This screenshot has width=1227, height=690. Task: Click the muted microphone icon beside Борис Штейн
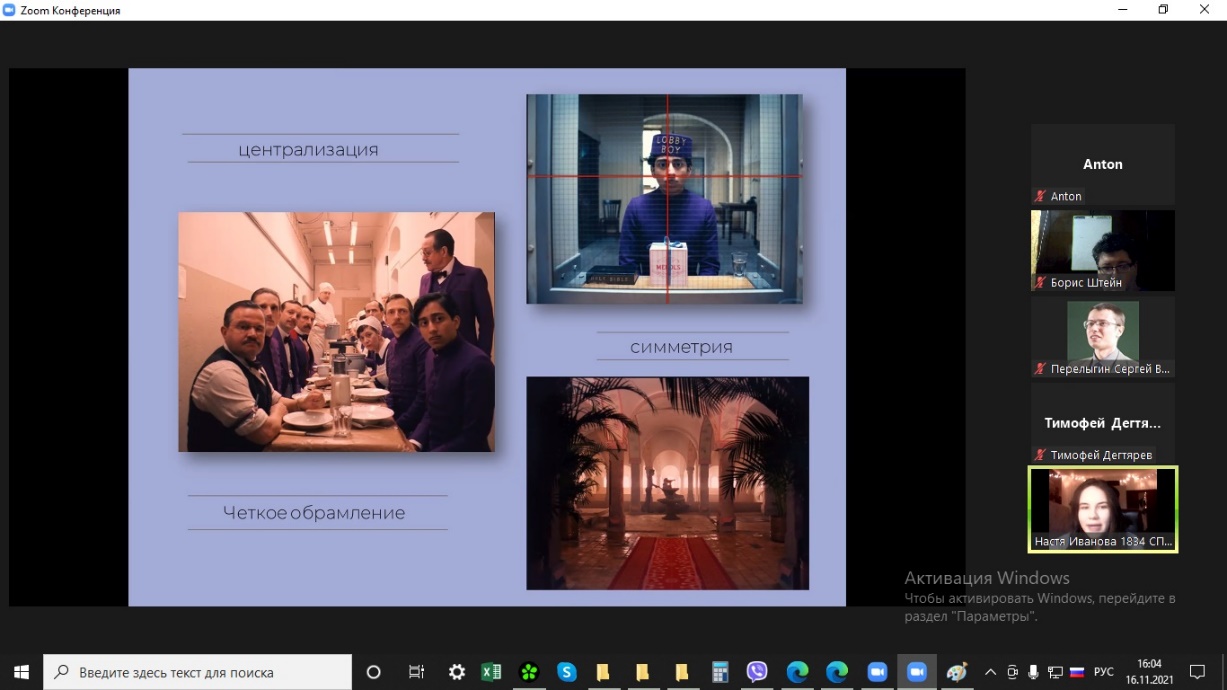click(1041, 283)
